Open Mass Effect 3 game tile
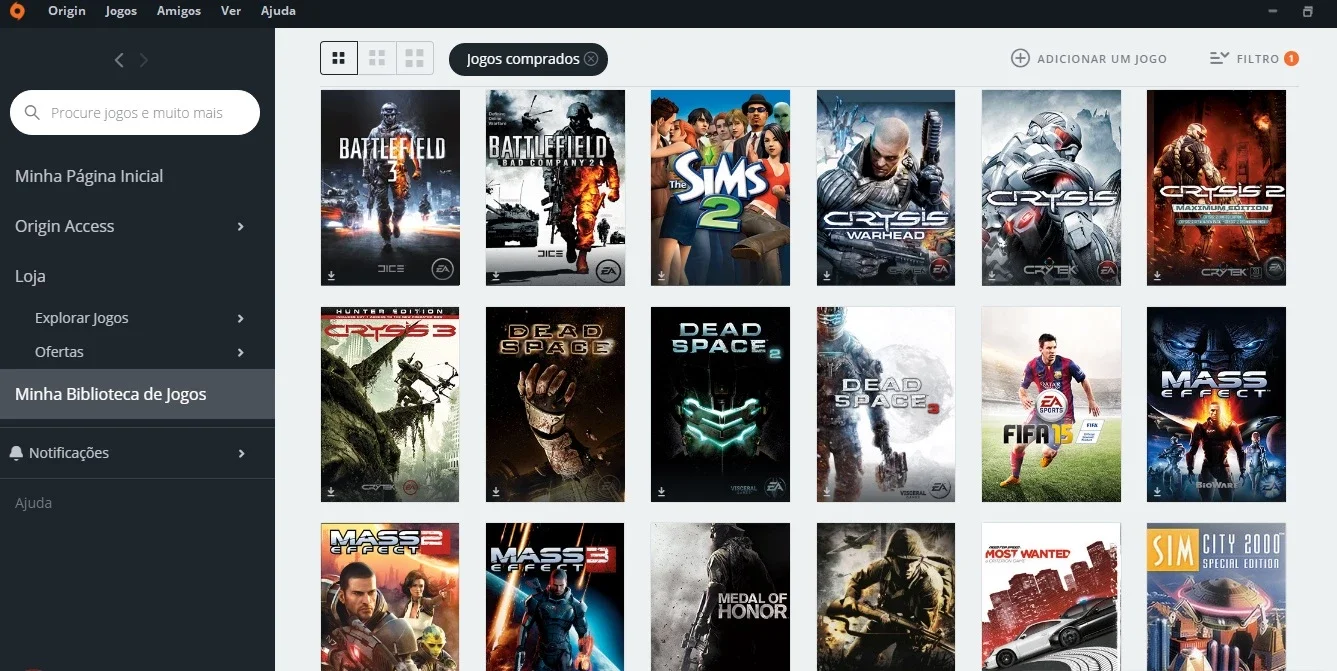The width and height of the screenshot is (1337, 671). point(555,597)
